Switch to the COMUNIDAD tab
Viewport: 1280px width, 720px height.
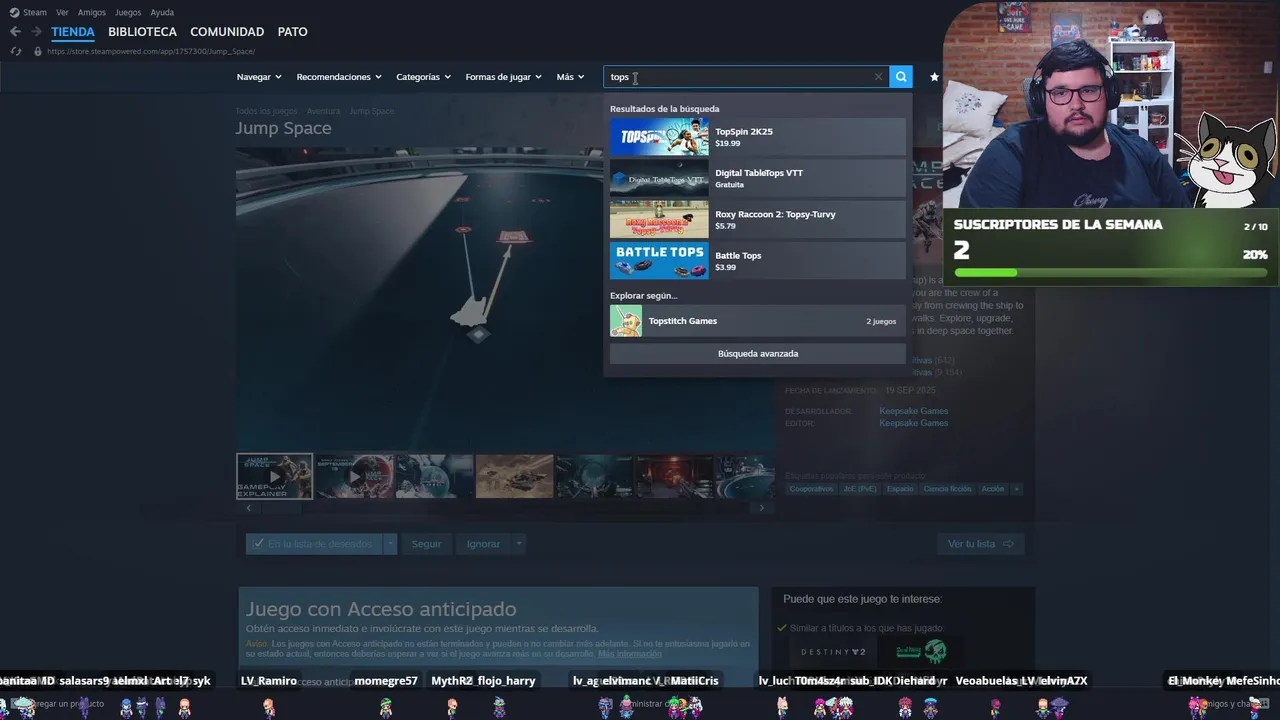pyautogui.click(x=227, y=32)
